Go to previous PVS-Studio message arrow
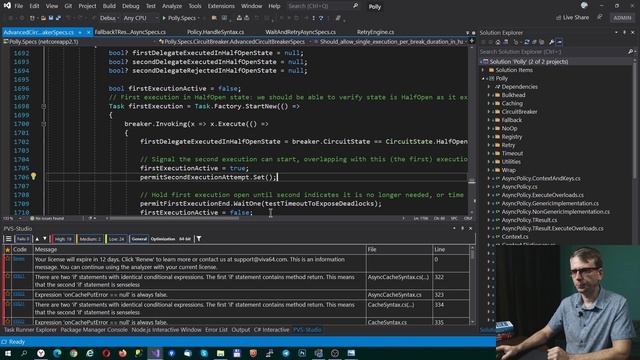The image size is (640, 360). click(x=37, y=239)
